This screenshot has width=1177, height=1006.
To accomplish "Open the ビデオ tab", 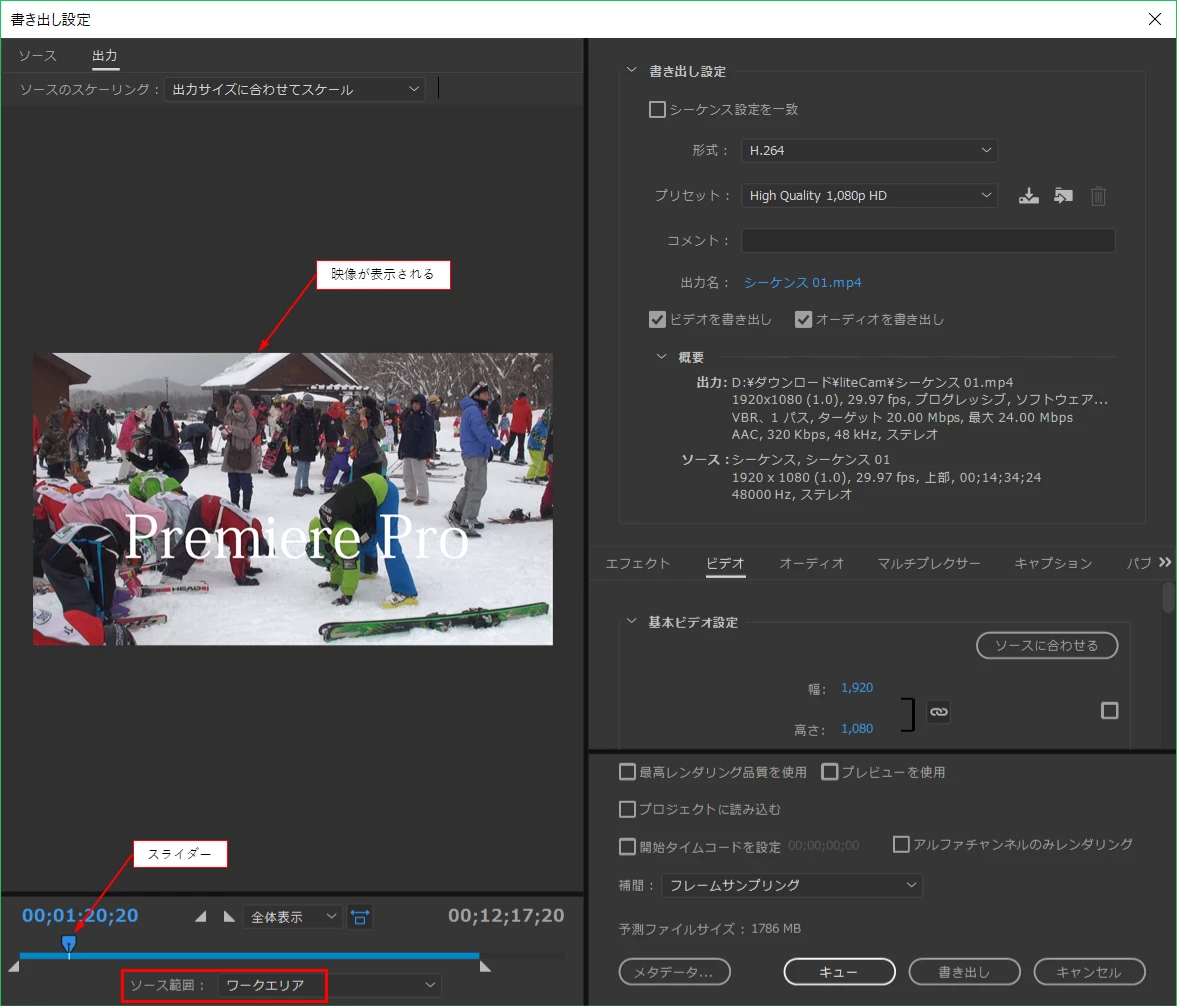I will (x=725, y=563).
